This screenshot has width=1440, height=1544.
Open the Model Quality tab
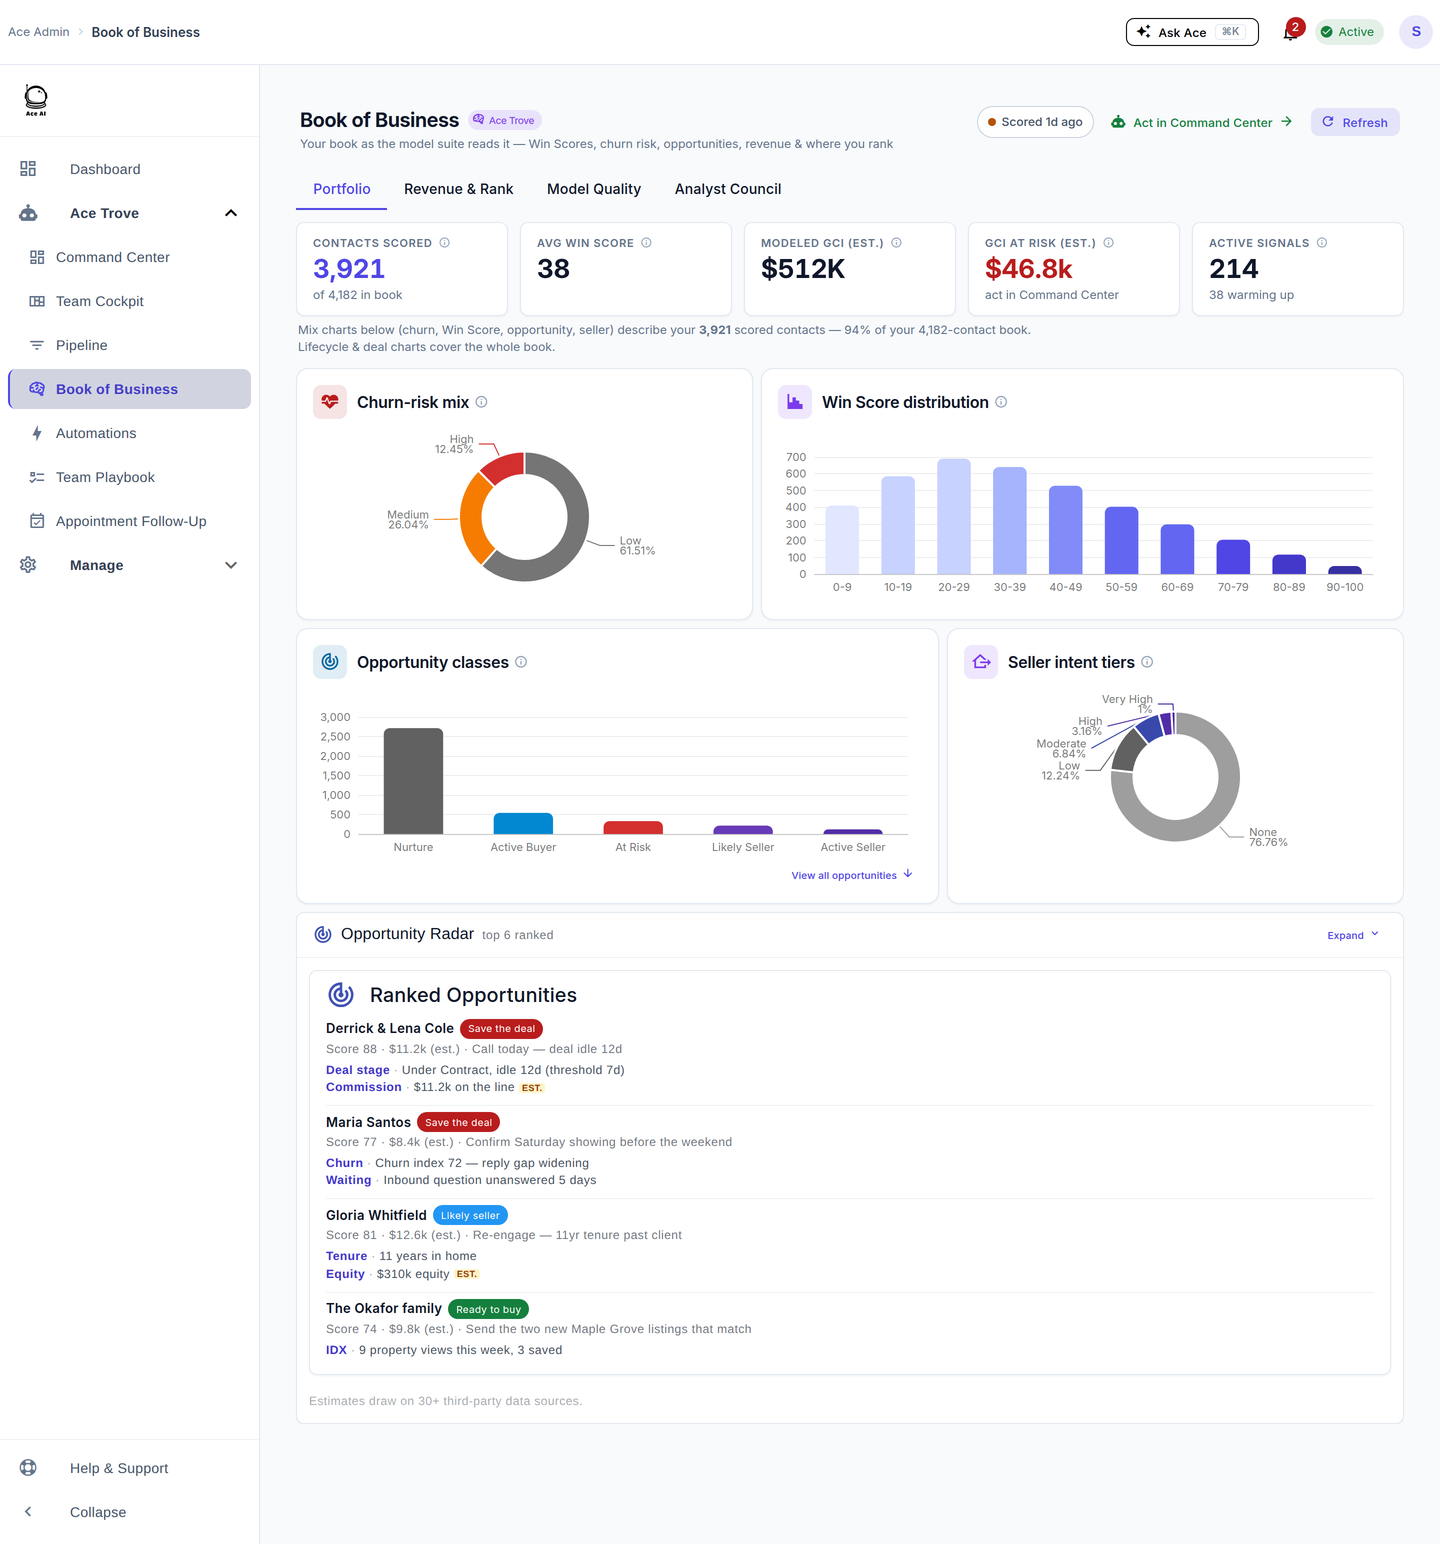(594, 189)
